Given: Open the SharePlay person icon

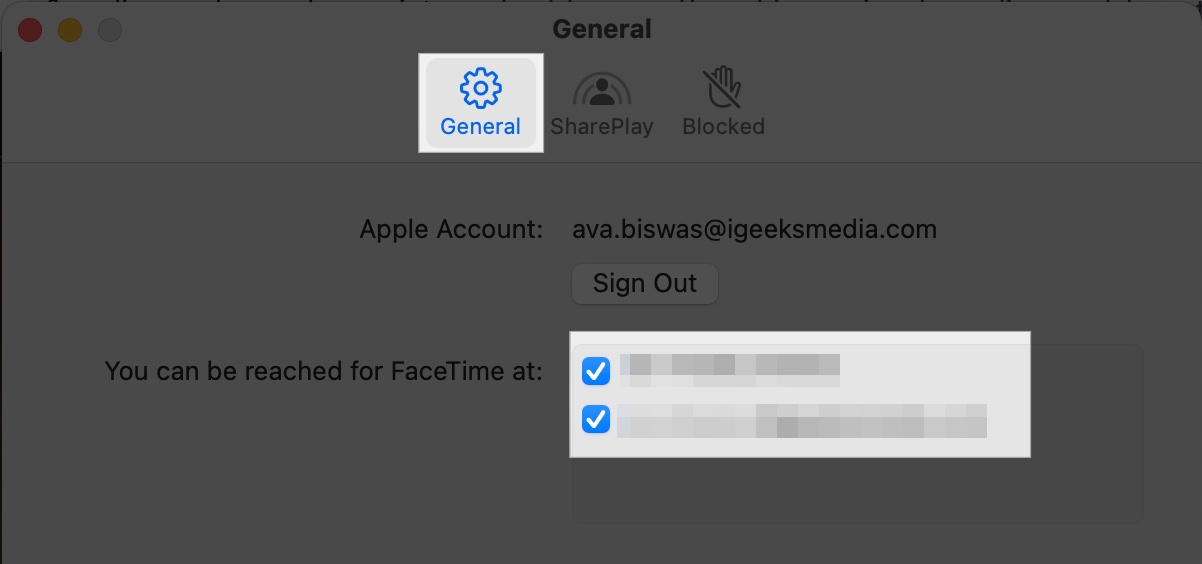Looking at the screenshot, I should pyautogui.click(x=601, y=90).
